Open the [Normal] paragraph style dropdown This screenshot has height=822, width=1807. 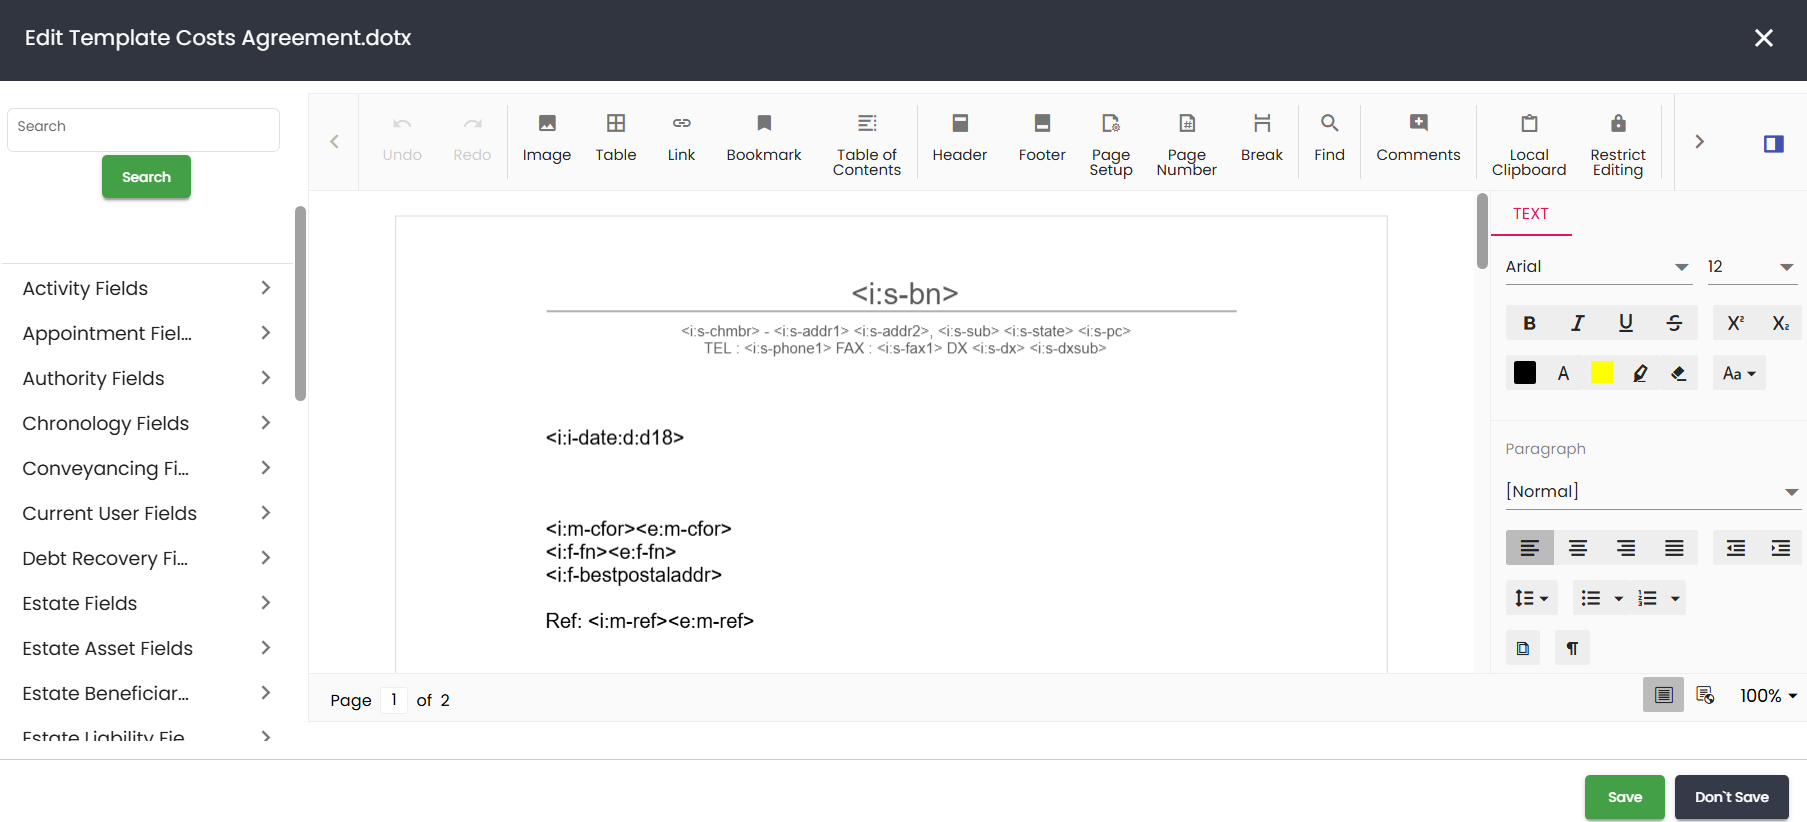[x=1652, y=491]
